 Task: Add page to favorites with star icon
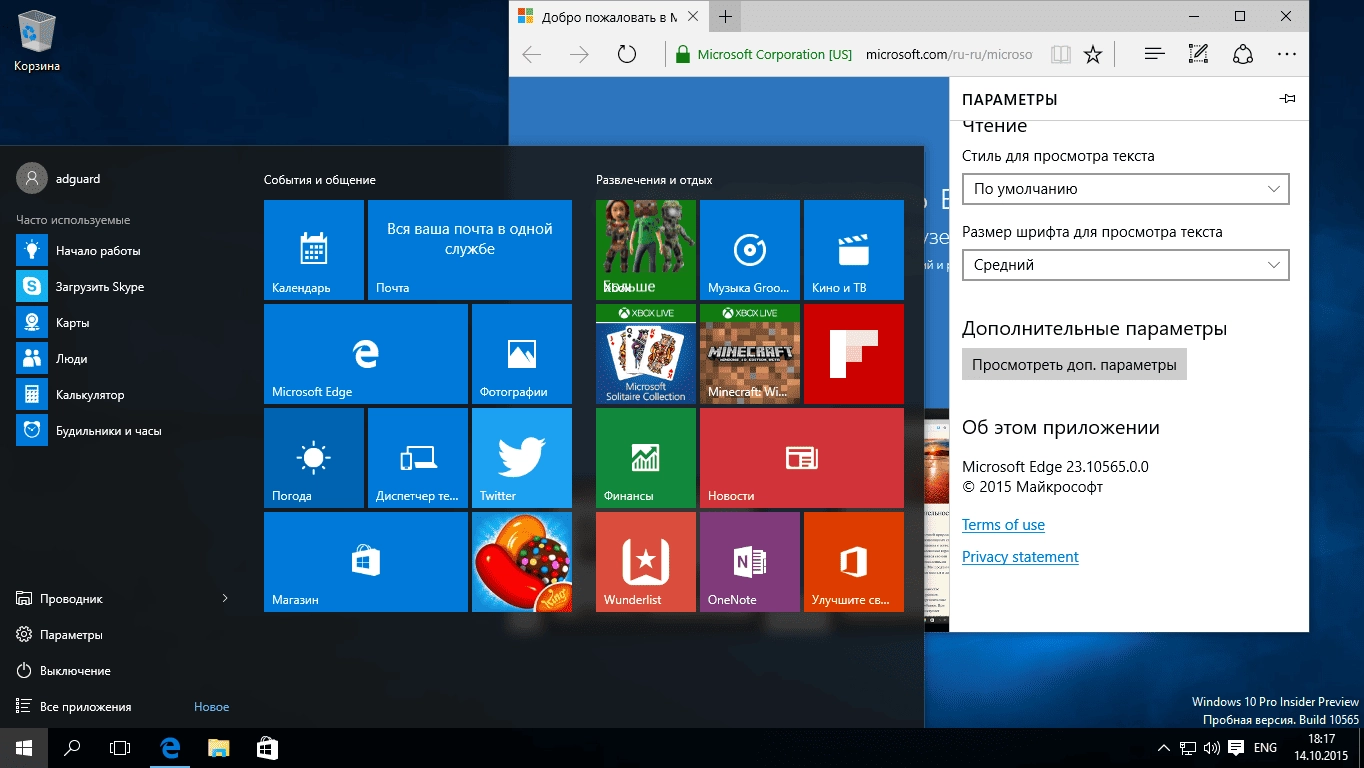[1093, 54]
